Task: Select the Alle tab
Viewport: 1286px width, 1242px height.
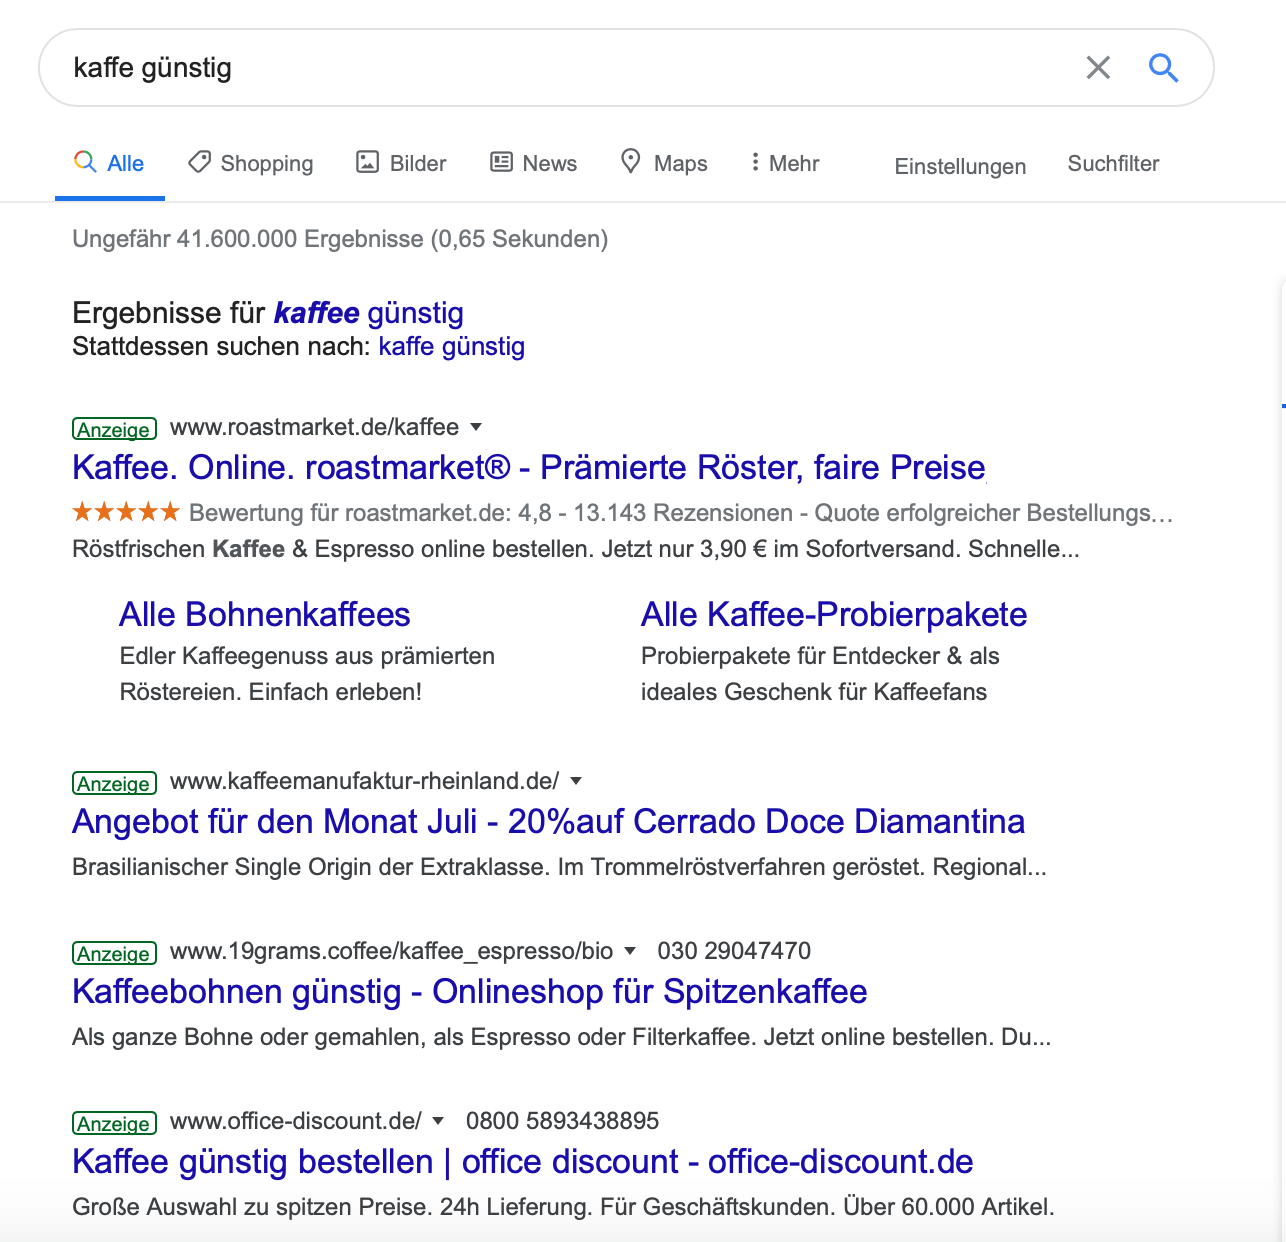Action: 109,163
